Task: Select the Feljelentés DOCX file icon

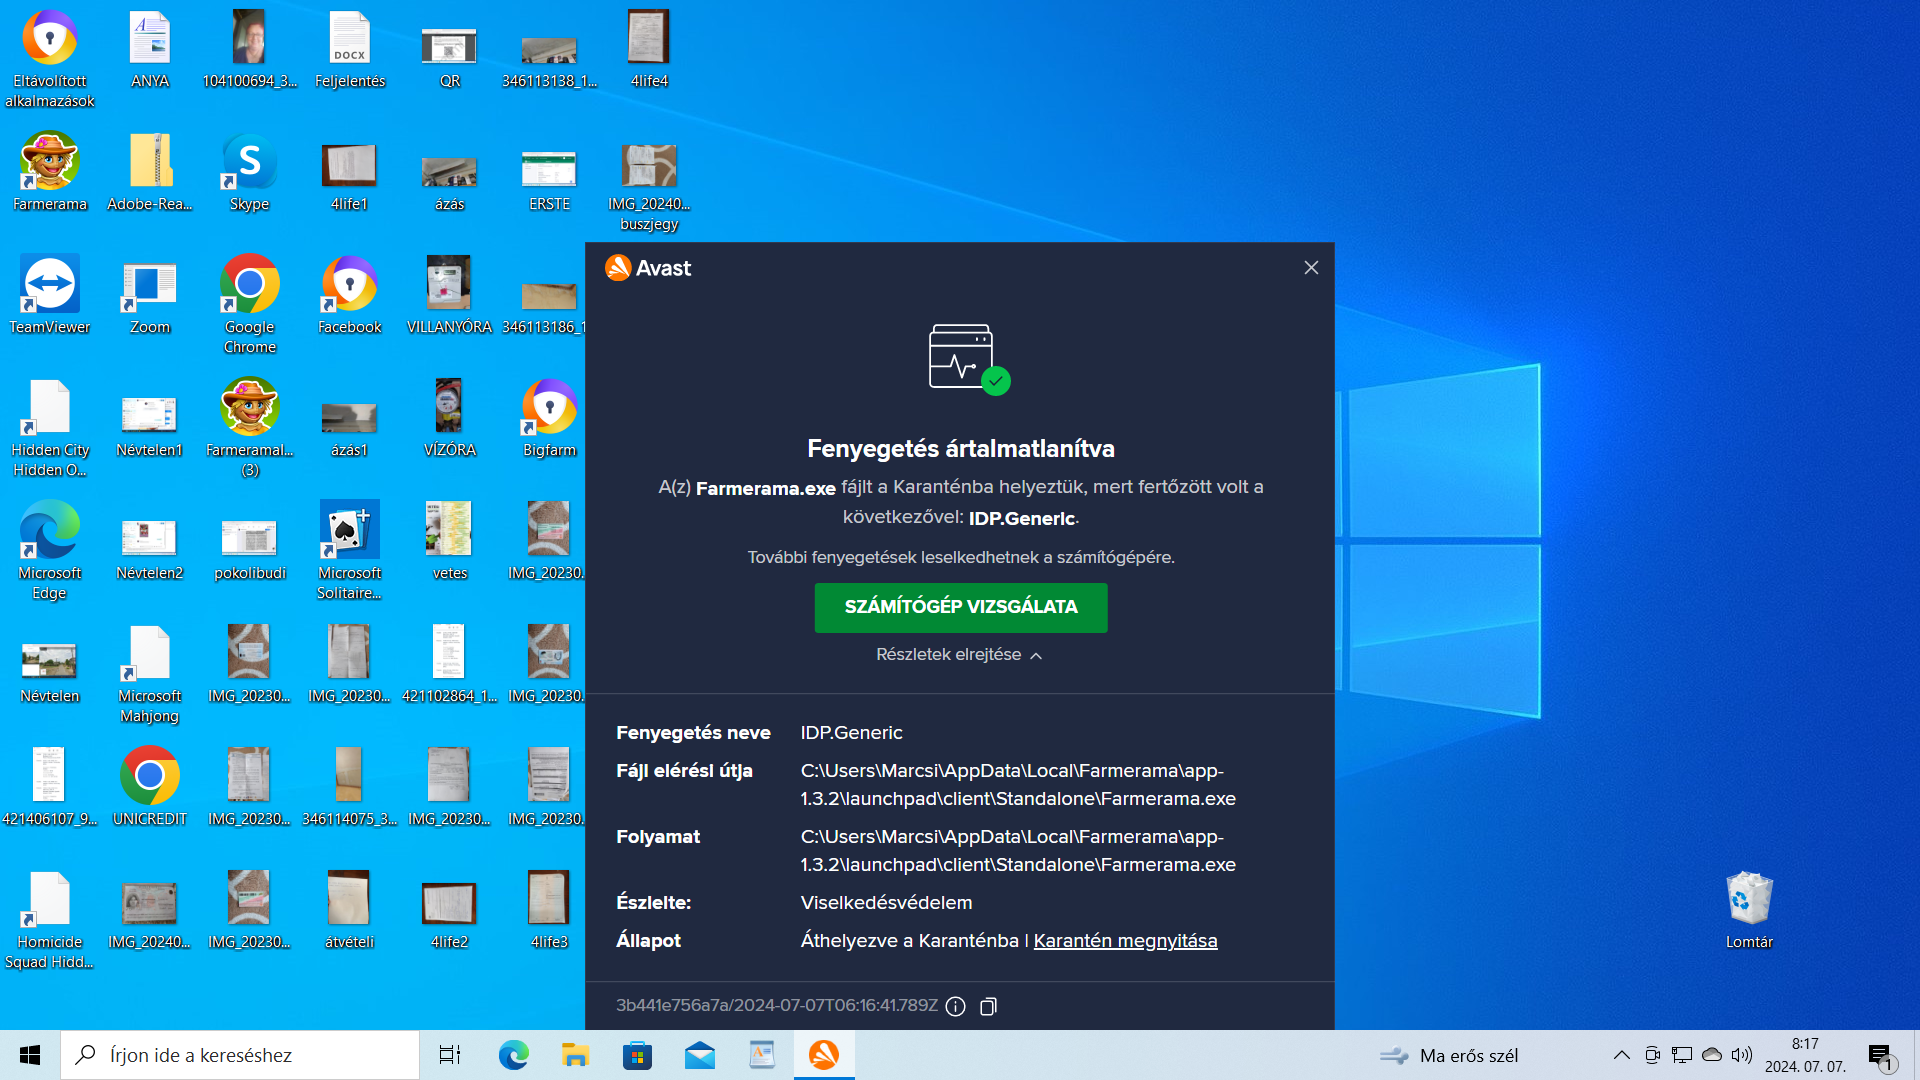Action: click(350, 49)
